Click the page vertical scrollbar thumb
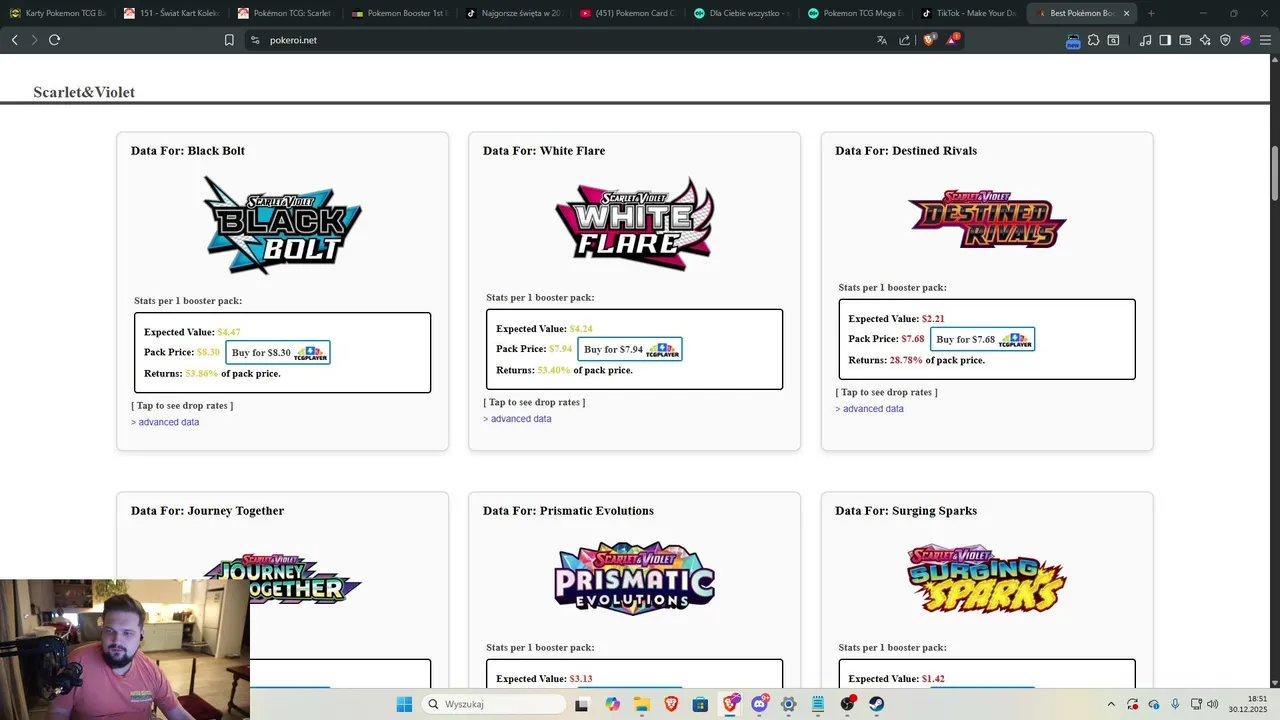This screenshot has height=720, width=1280. tap(1275, 173)
